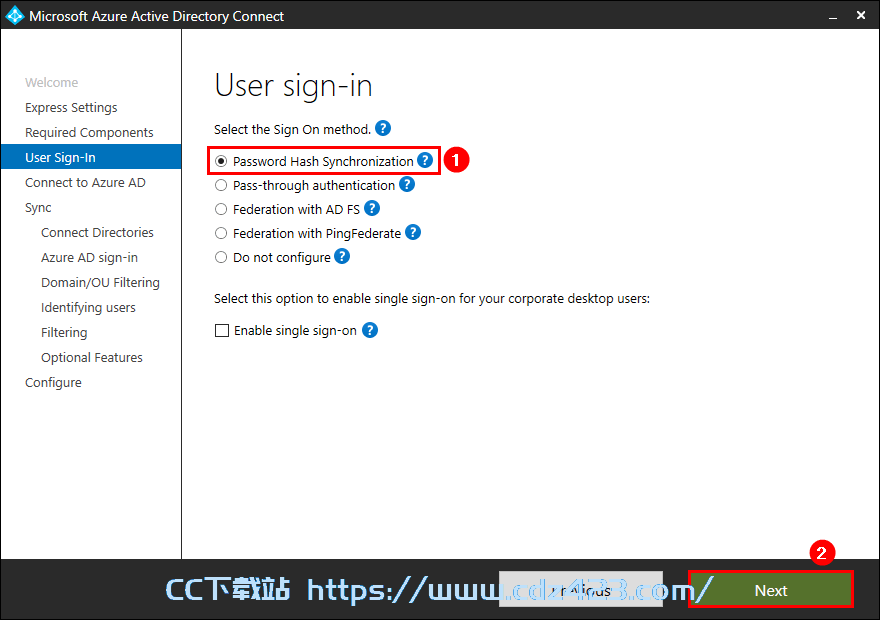Click the Azure AD Connect logo icon
This screenshot has height=620, width=880.
click(14, 15)
